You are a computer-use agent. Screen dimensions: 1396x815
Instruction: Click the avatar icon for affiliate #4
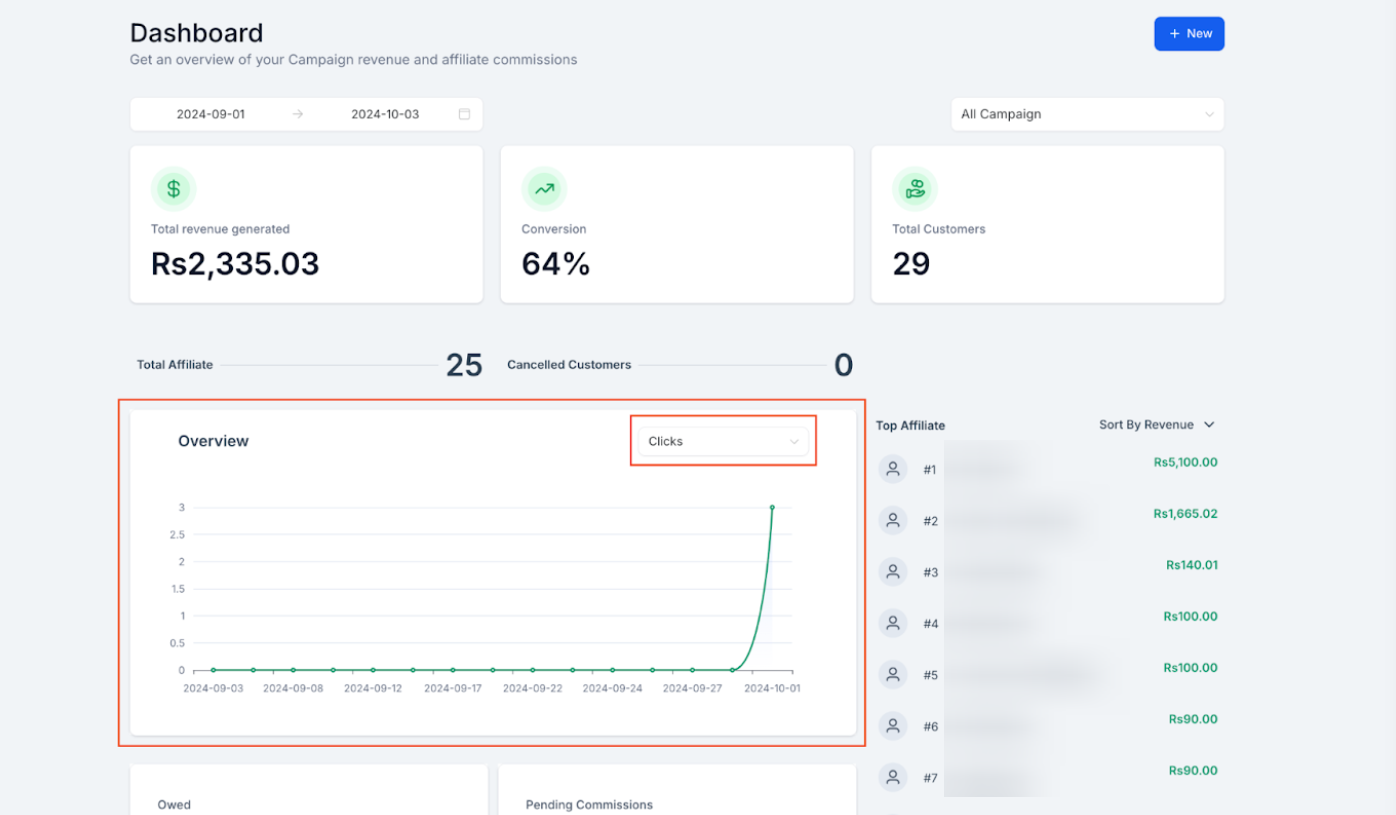(893, 623)
